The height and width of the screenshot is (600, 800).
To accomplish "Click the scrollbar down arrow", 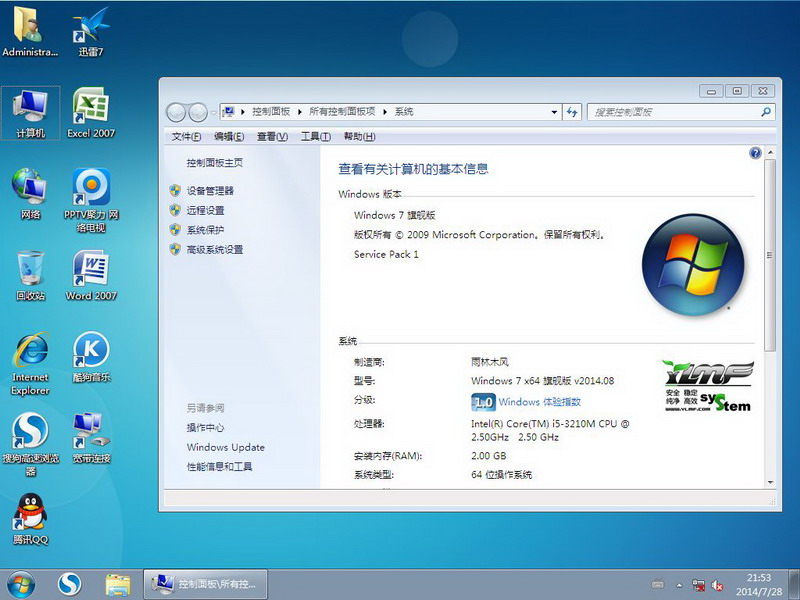I will point(770,482).
